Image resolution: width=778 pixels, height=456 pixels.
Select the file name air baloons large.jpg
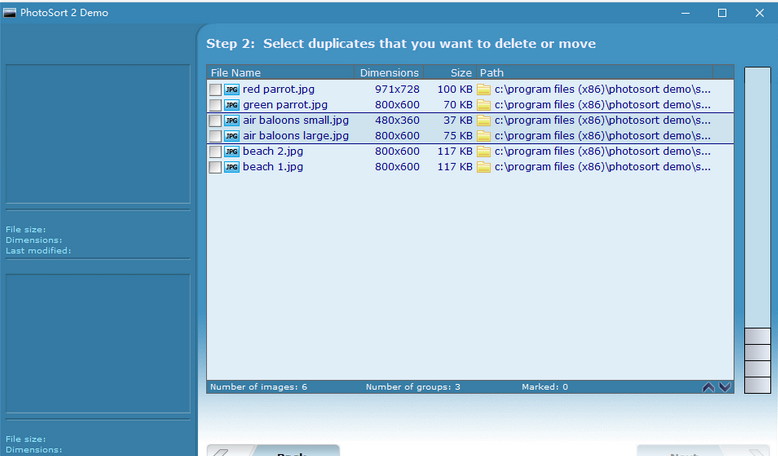point(296,136)
